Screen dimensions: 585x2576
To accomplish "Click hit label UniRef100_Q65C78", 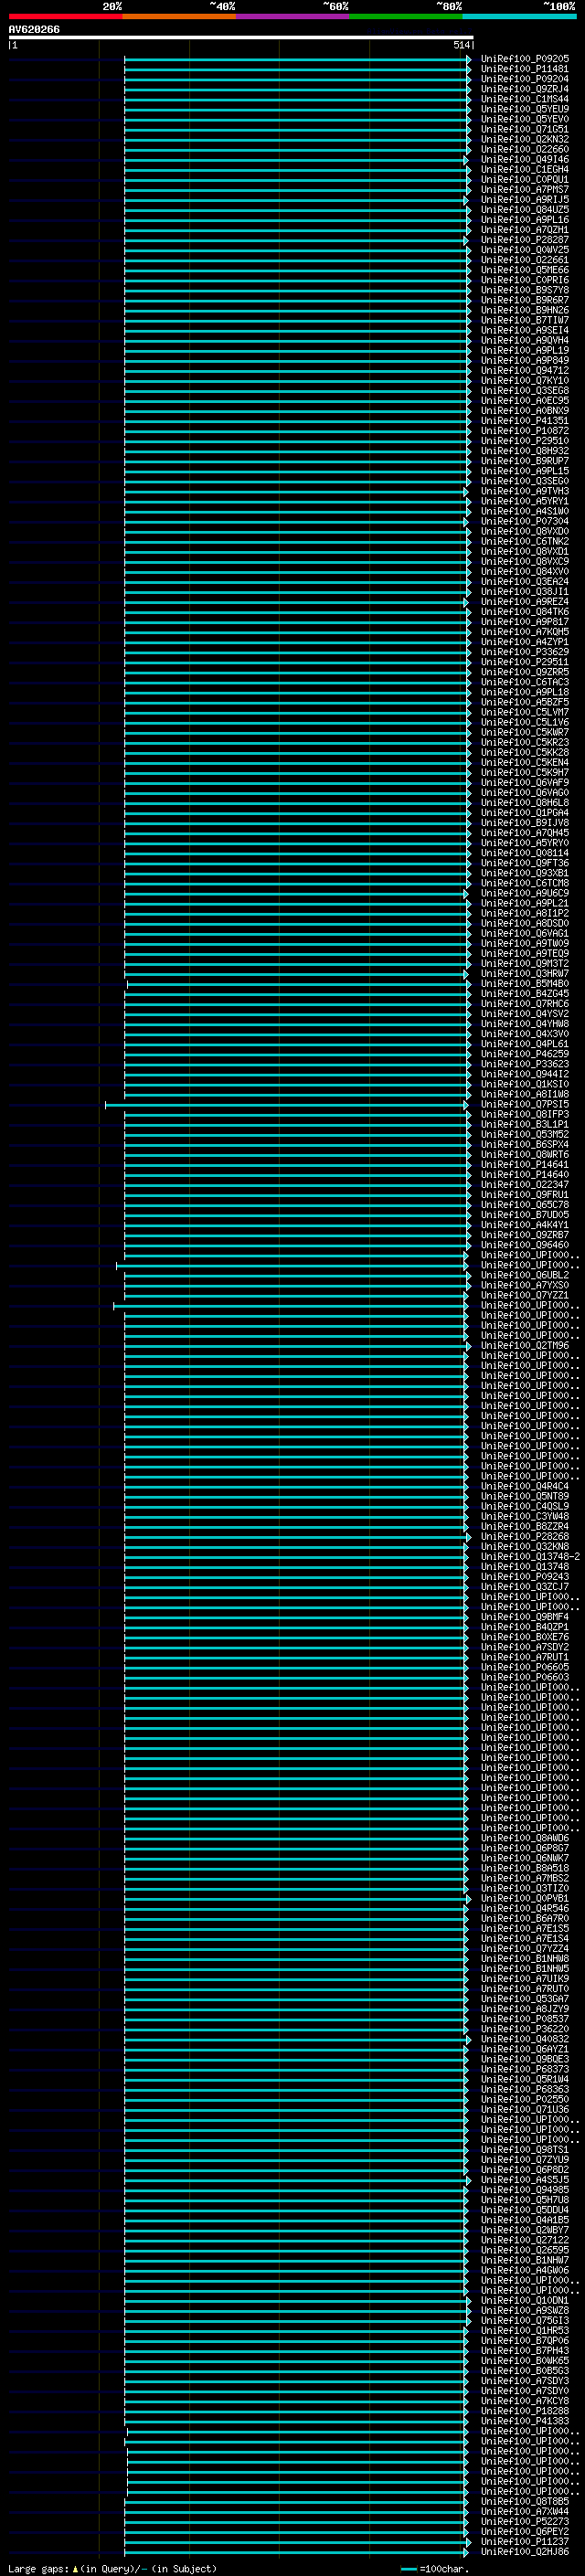I will click(x=525, y=1205).
